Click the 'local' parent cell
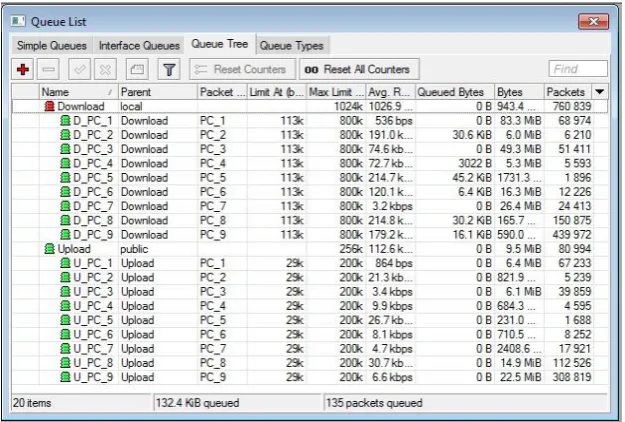This screenshot has height=422, width=625. [x=131, y=106]
